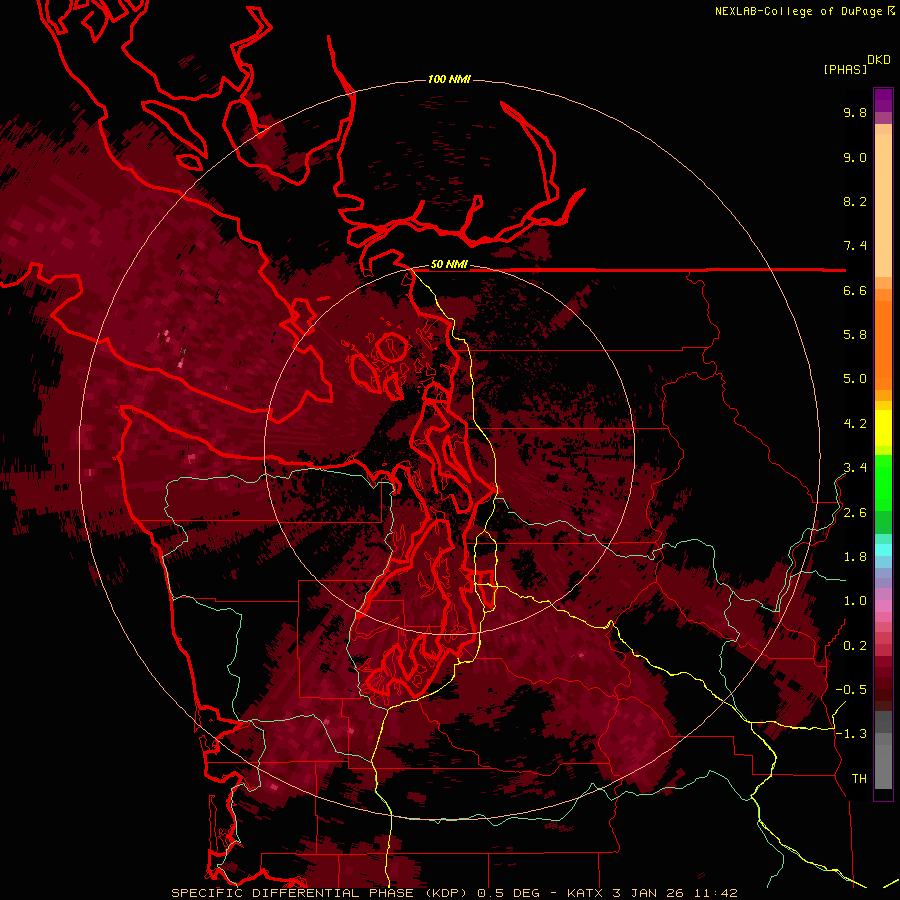The height and width of the screenshot is (900, 900).
Task: Pick the yellow band of the color bar
Action: [x=883, y=428]
